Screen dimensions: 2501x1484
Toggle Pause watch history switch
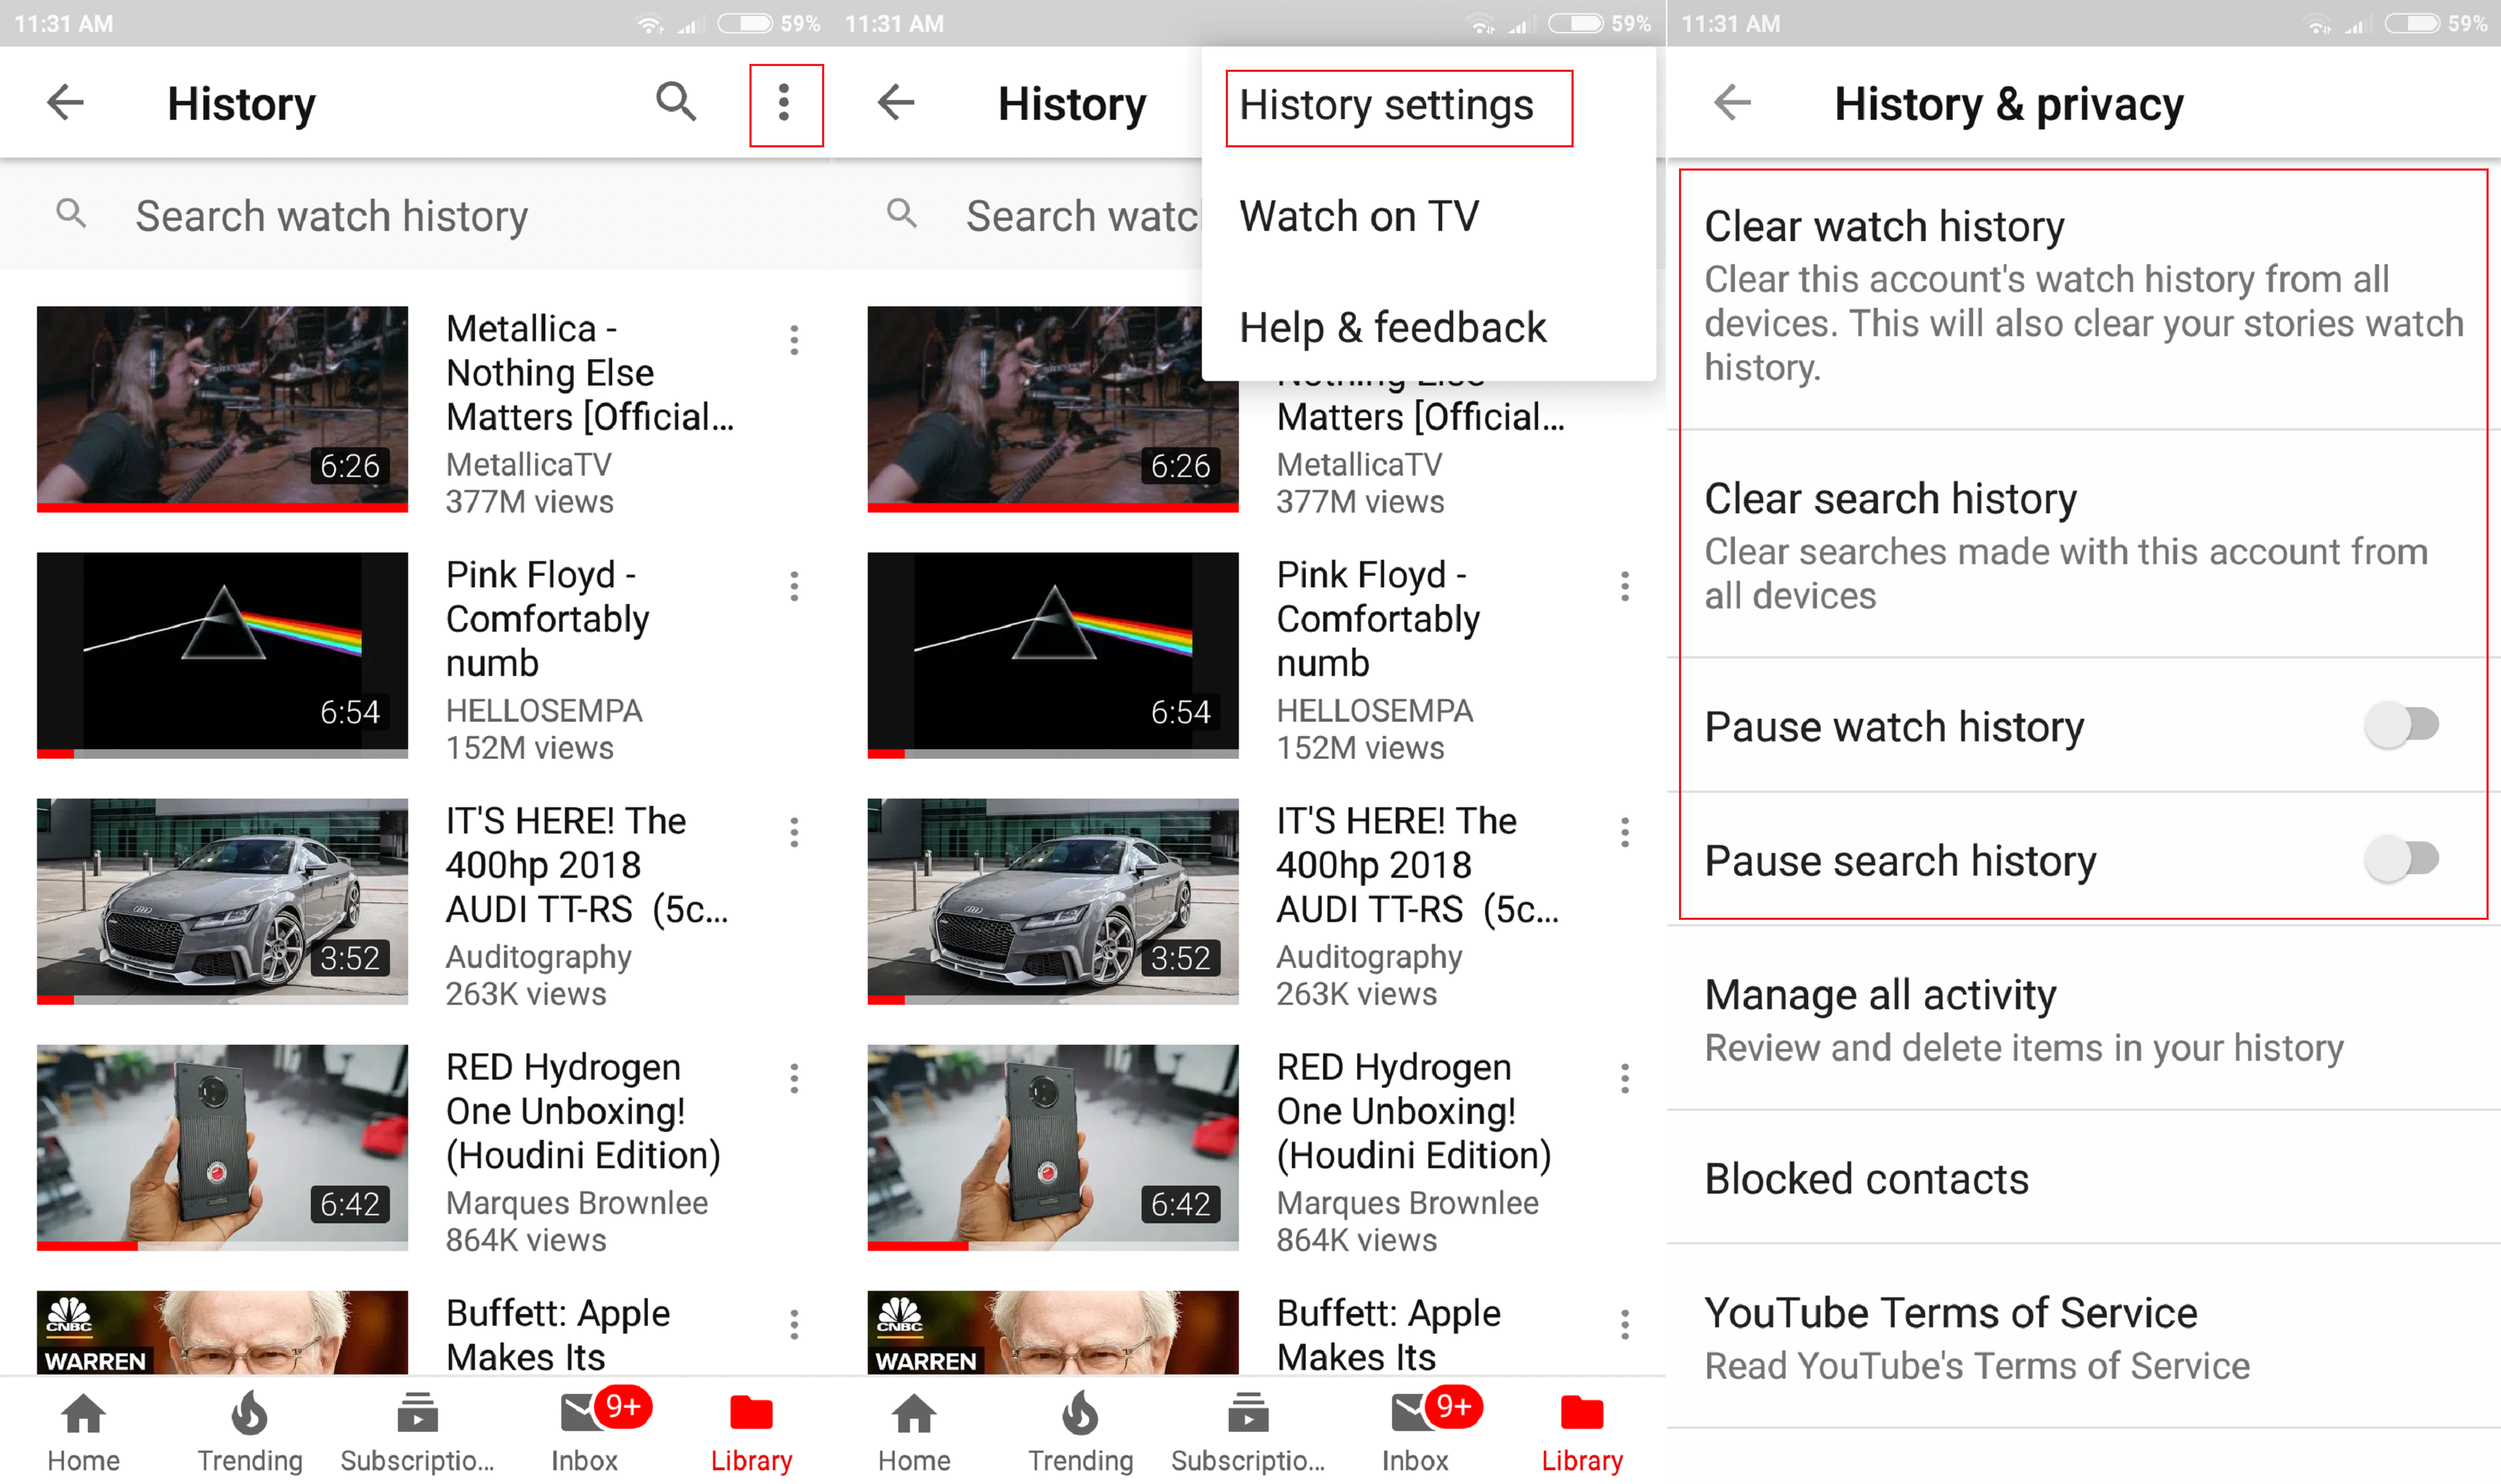[x=2402, y=725]
